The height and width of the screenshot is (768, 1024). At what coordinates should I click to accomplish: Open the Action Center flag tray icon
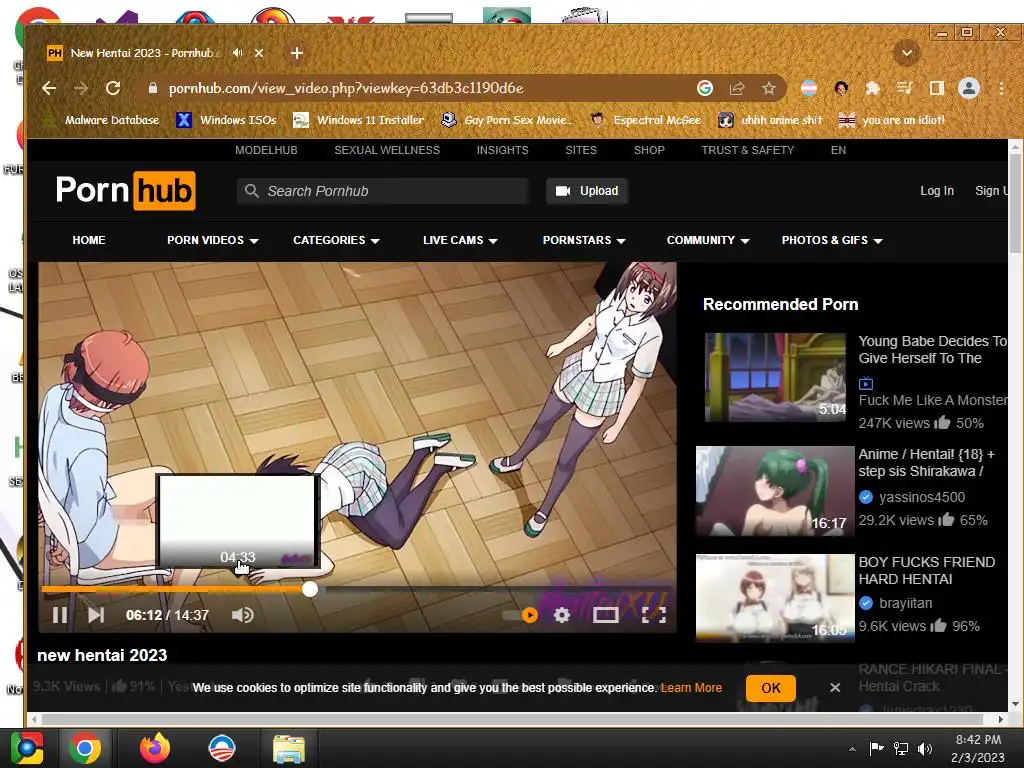[876, 748]
